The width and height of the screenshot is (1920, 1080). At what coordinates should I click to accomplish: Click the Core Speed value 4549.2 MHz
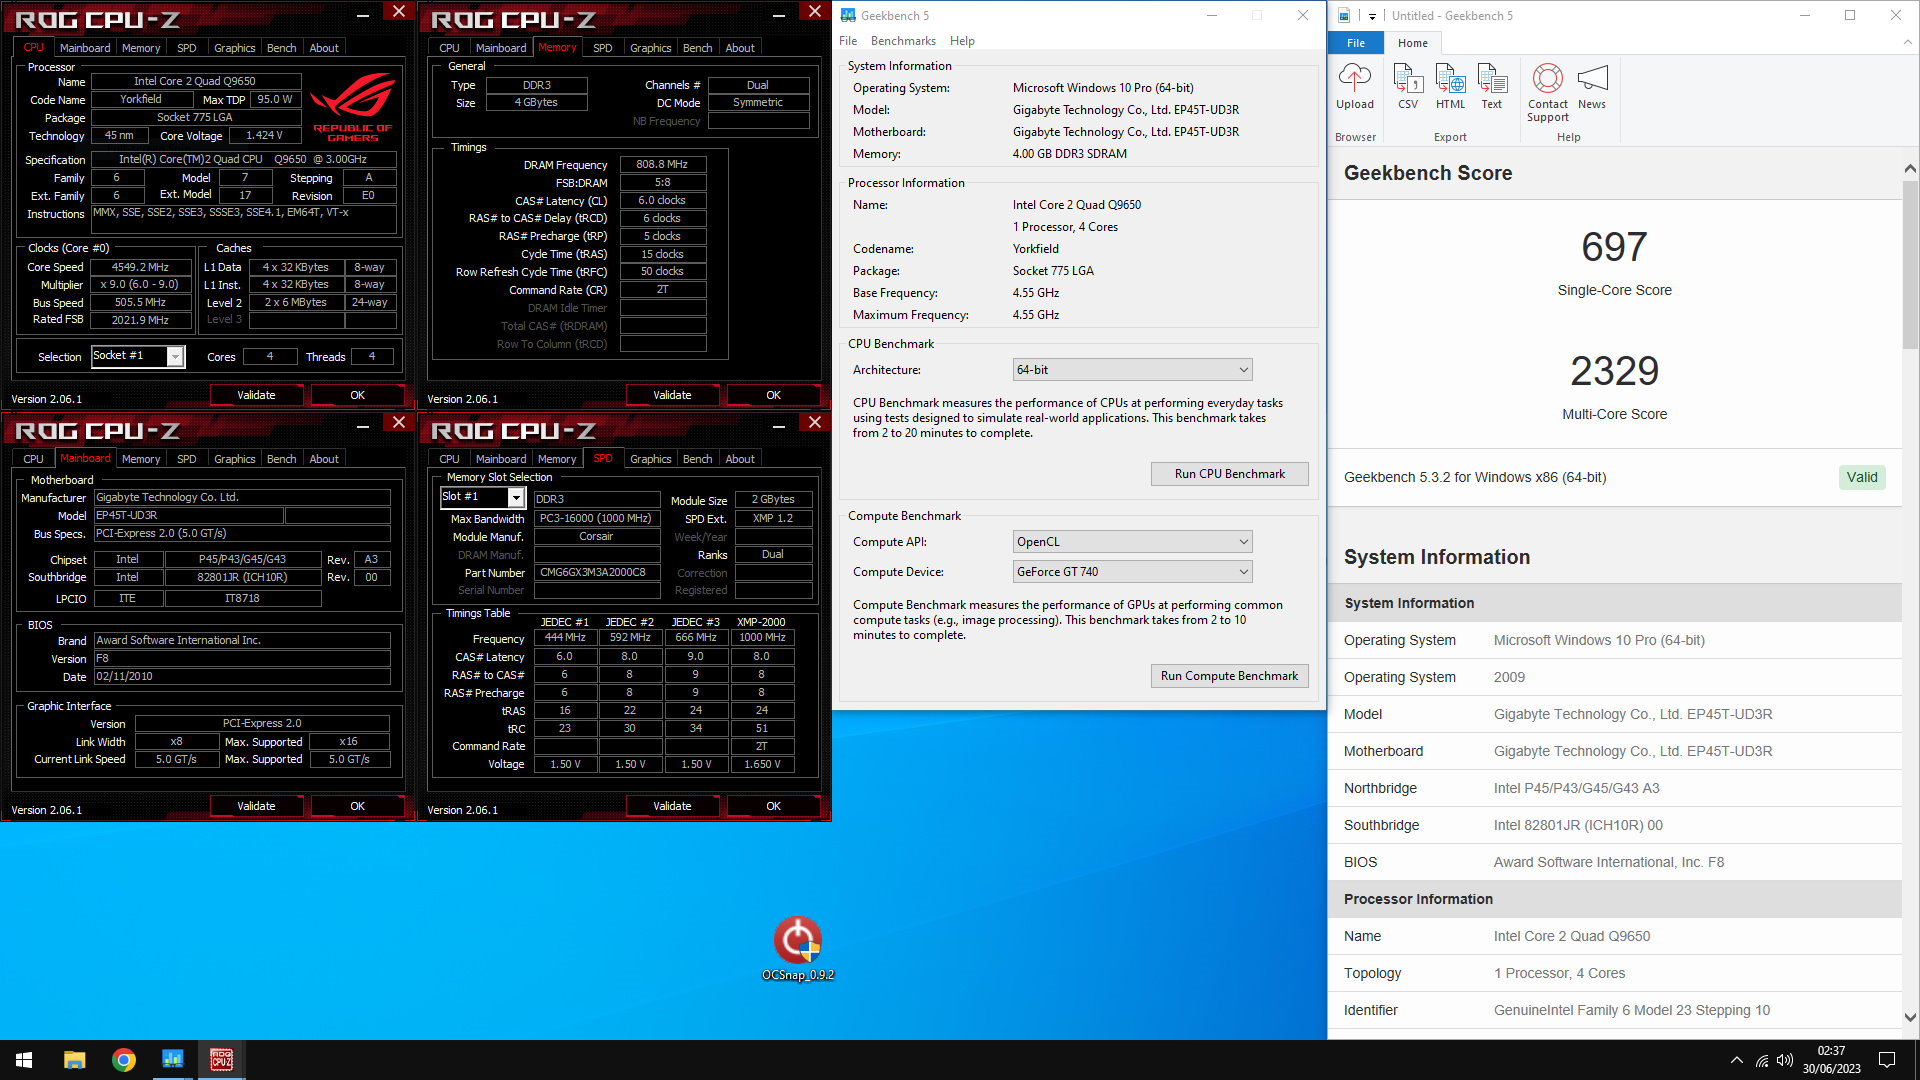(140, 267)
